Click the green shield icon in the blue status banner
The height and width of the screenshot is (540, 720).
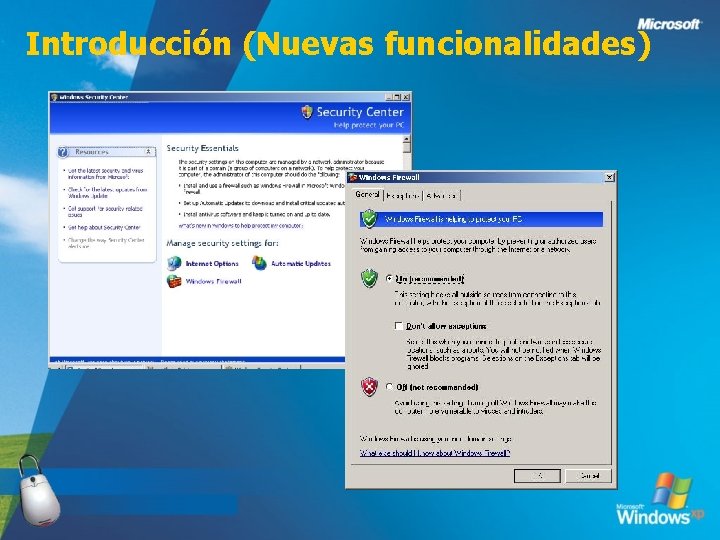coord(369,219)
